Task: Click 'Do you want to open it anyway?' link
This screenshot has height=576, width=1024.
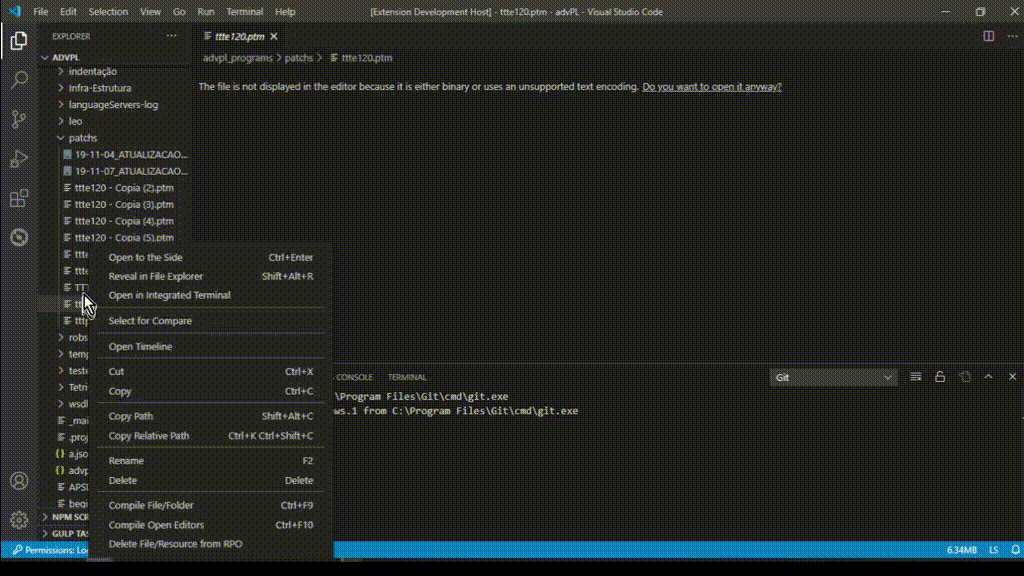Action: (711, 86)
